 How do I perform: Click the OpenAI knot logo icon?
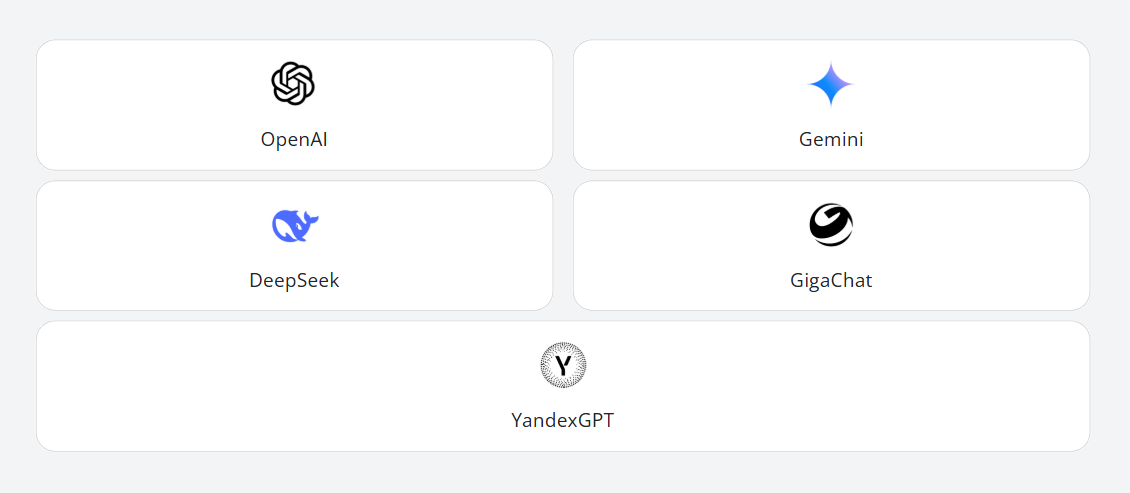pos(293,84)
